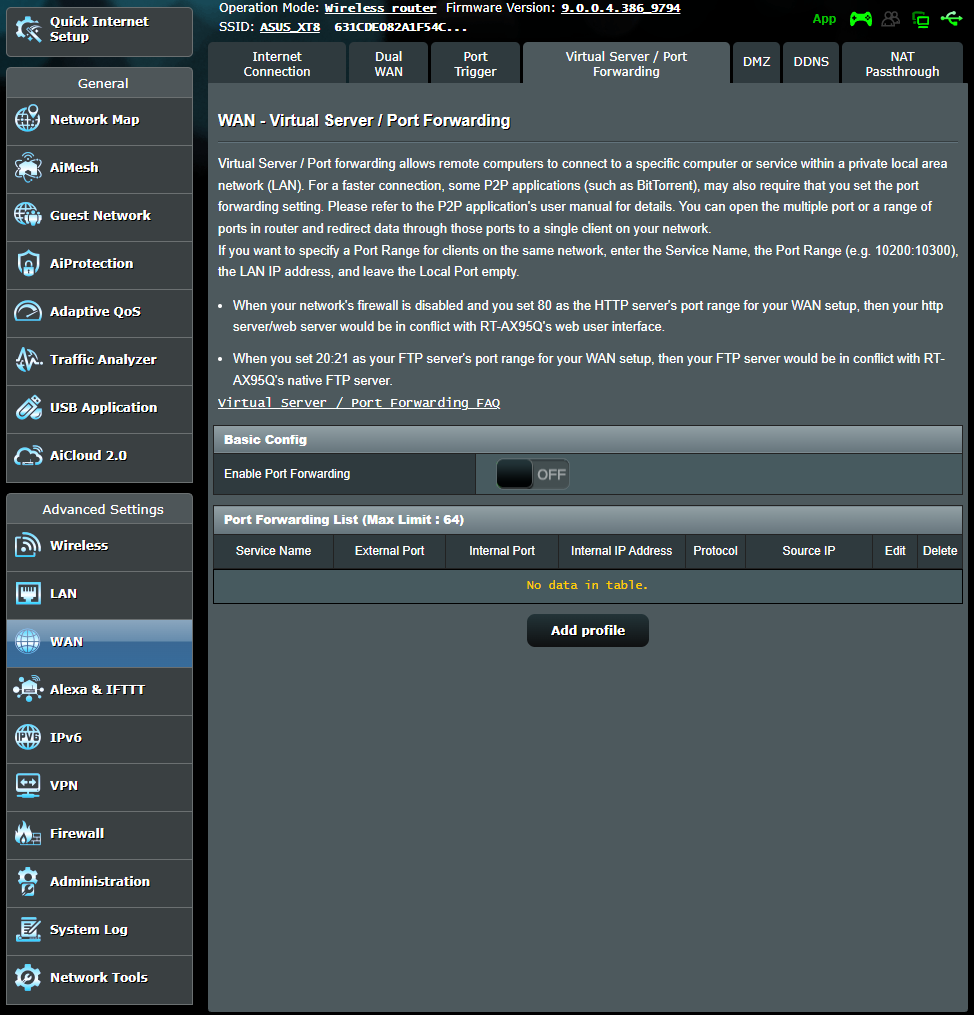Image resolution: width=974 pixels, height=1015 pixels.
Task: Click the Traffic Analyzer icon
Action: (x=28, y=359)
